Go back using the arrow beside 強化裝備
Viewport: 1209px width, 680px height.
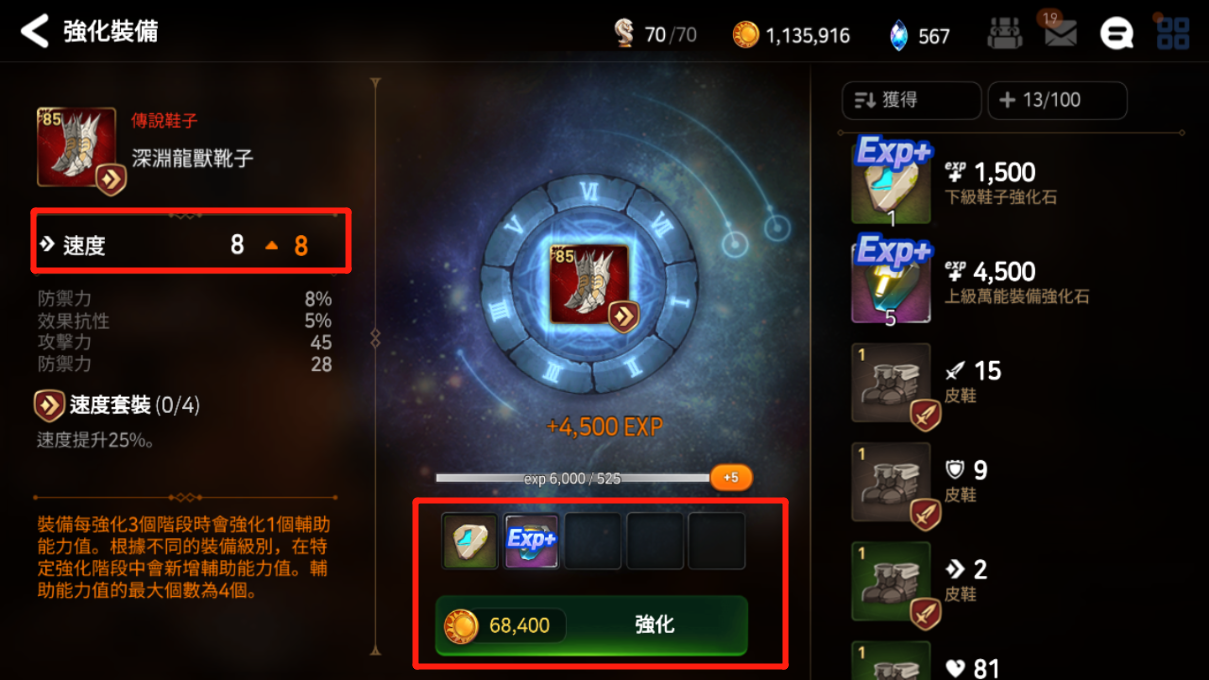[x=34, y=32]
